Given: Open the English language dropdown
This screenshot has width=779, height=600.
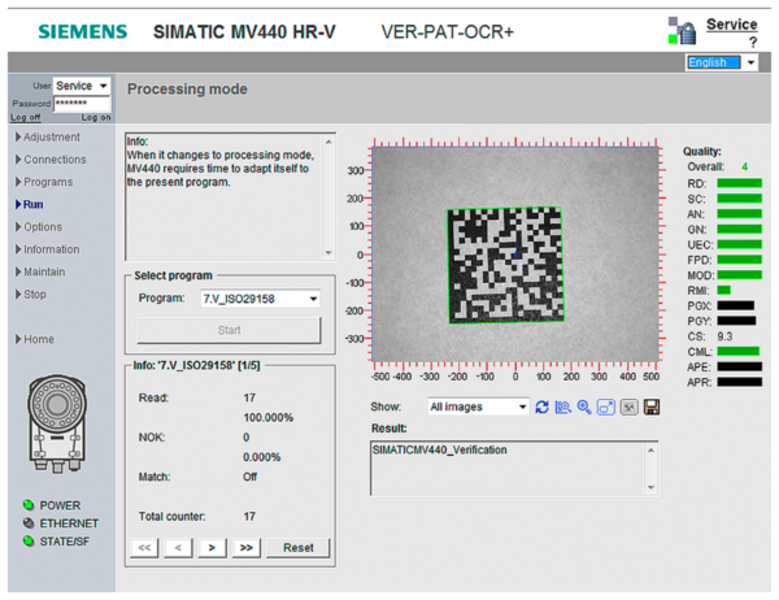Looking at the screenshot, I should pyautogui.click(x=721, y=63).
